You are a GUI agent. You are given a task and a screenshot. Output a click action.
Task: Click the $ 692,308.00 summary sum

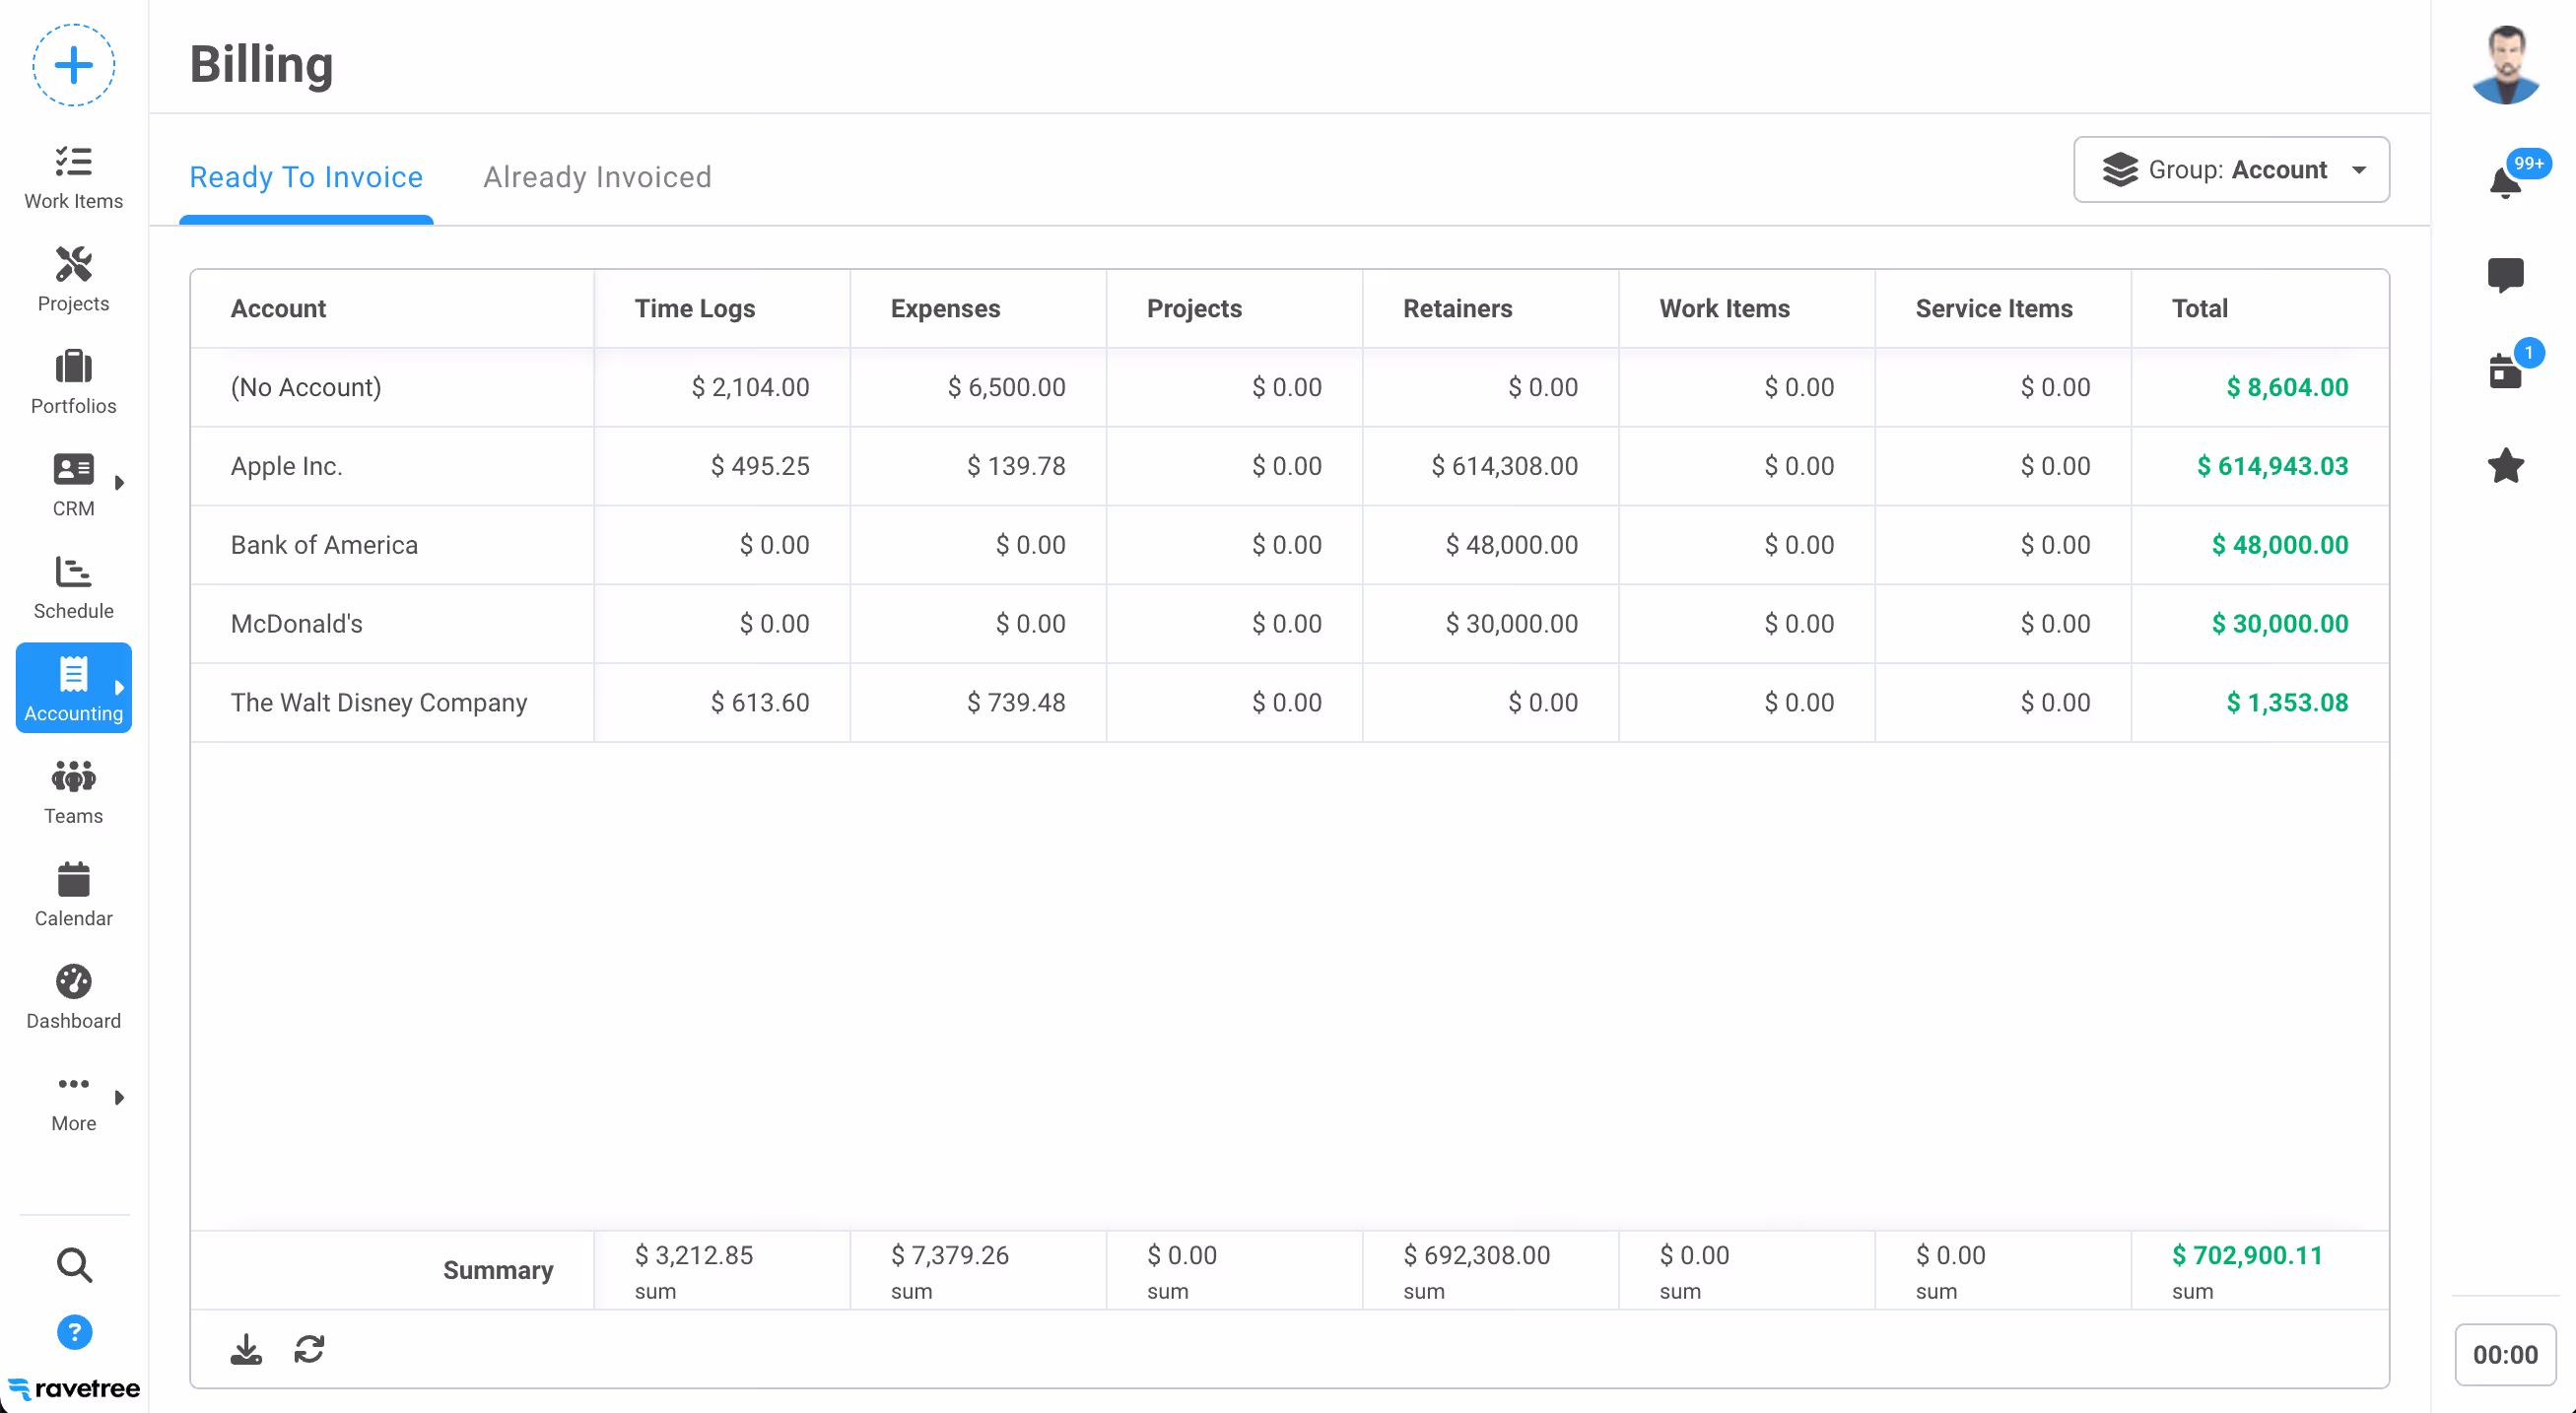coord(1476,1256)
